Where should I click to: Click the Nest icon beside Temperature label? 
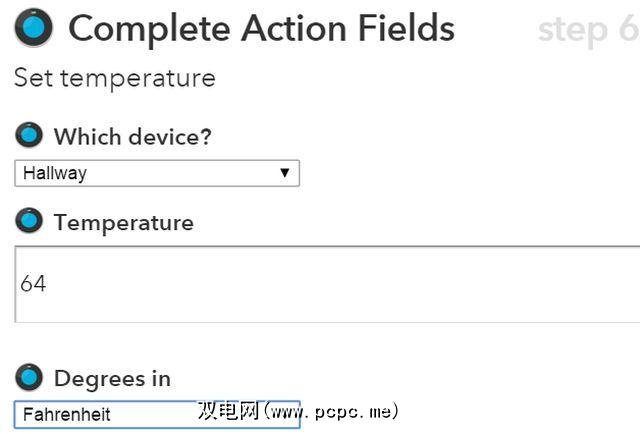[x=30, y=221]
